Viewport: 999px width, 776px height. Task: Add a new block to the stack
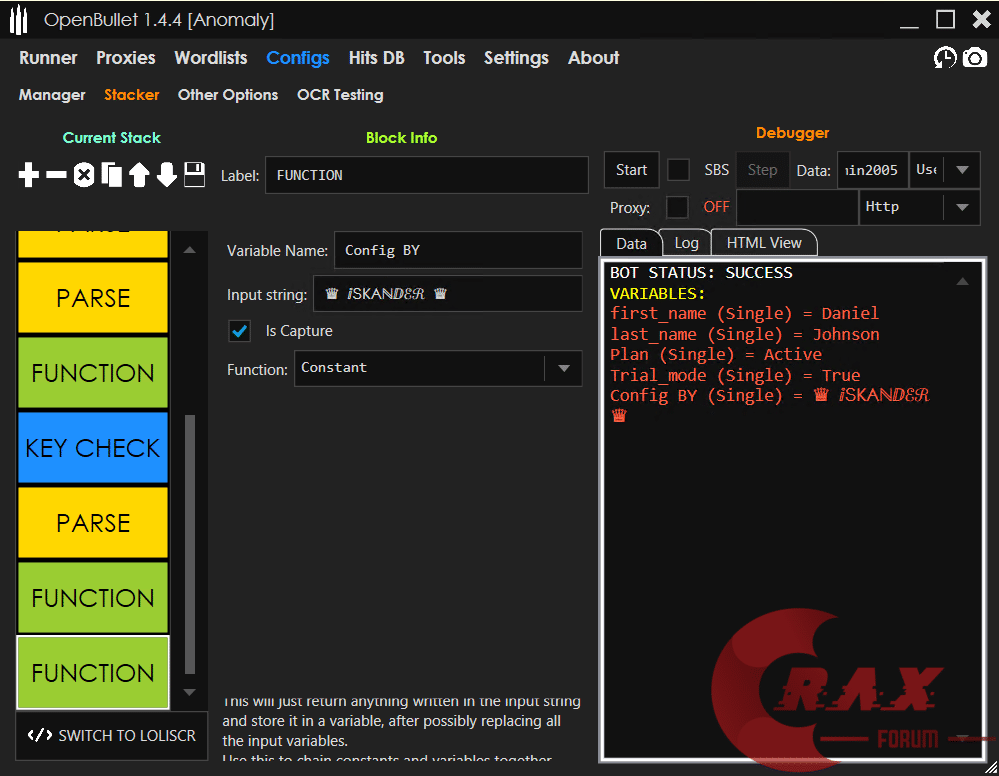coord(28,174)
